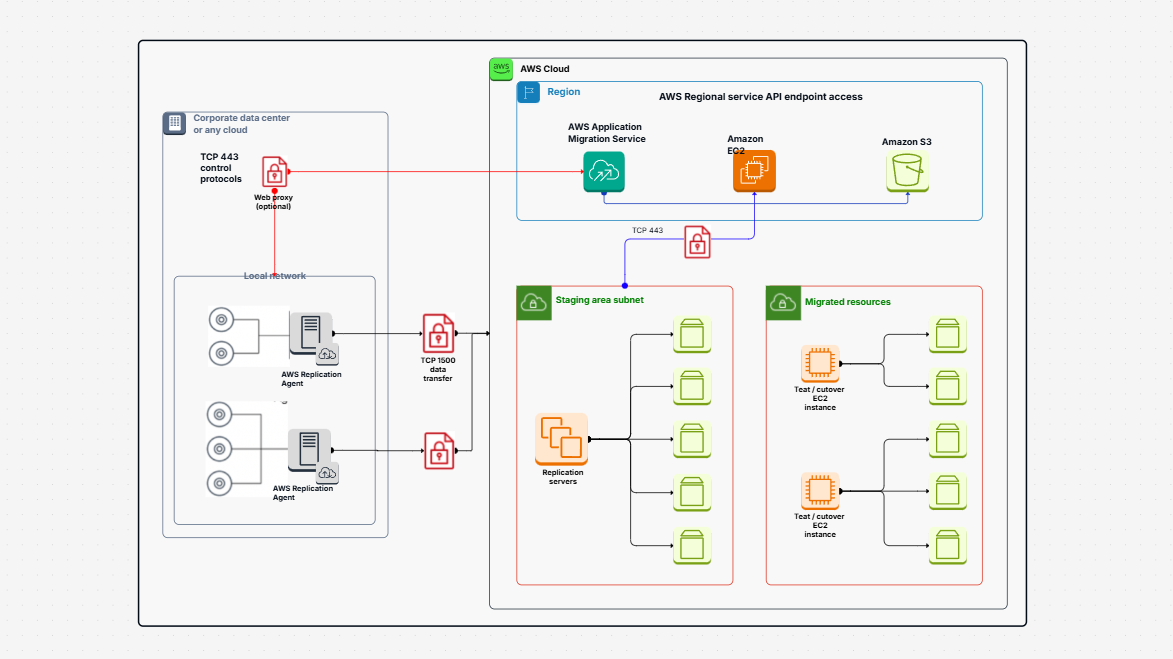Select the 'AWS Cloud' title text
Image resolution: width=1173 pixels, height=659 pixels.
(x=545, y=69)
